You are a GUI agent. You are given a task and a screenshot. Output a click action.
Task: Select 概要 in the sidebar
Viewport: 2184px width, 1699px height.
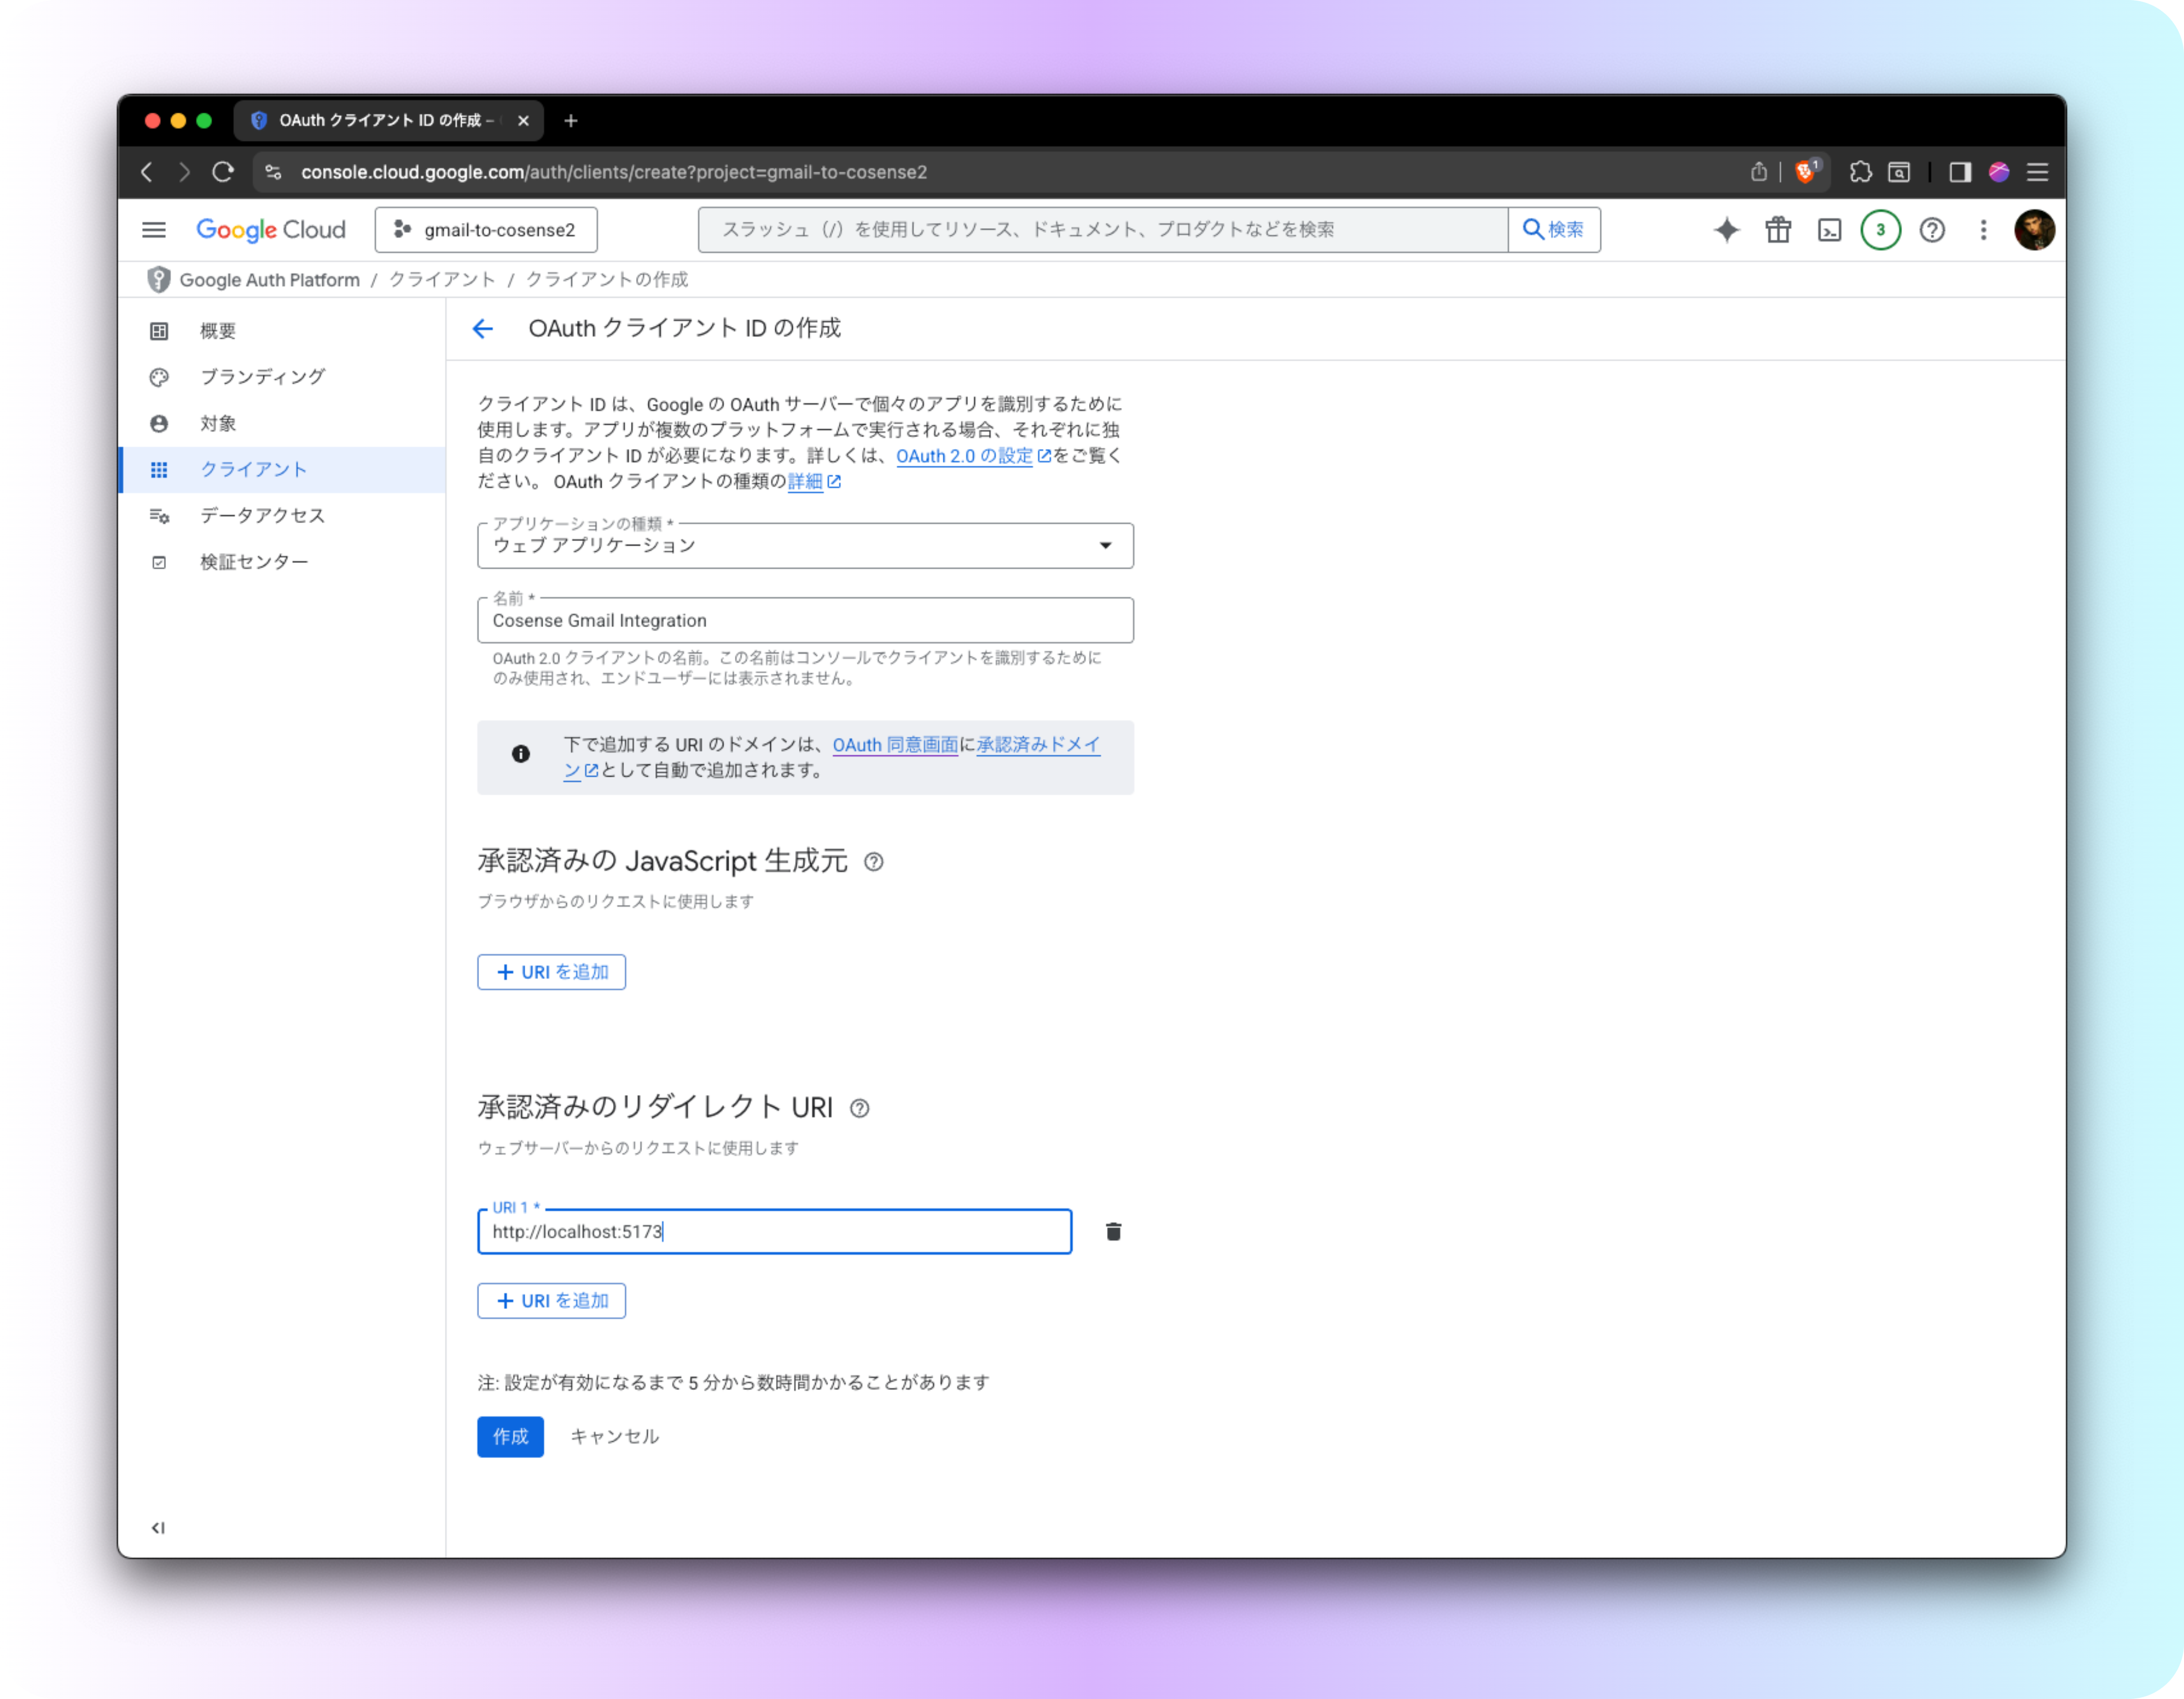click(x=282, y=331)
